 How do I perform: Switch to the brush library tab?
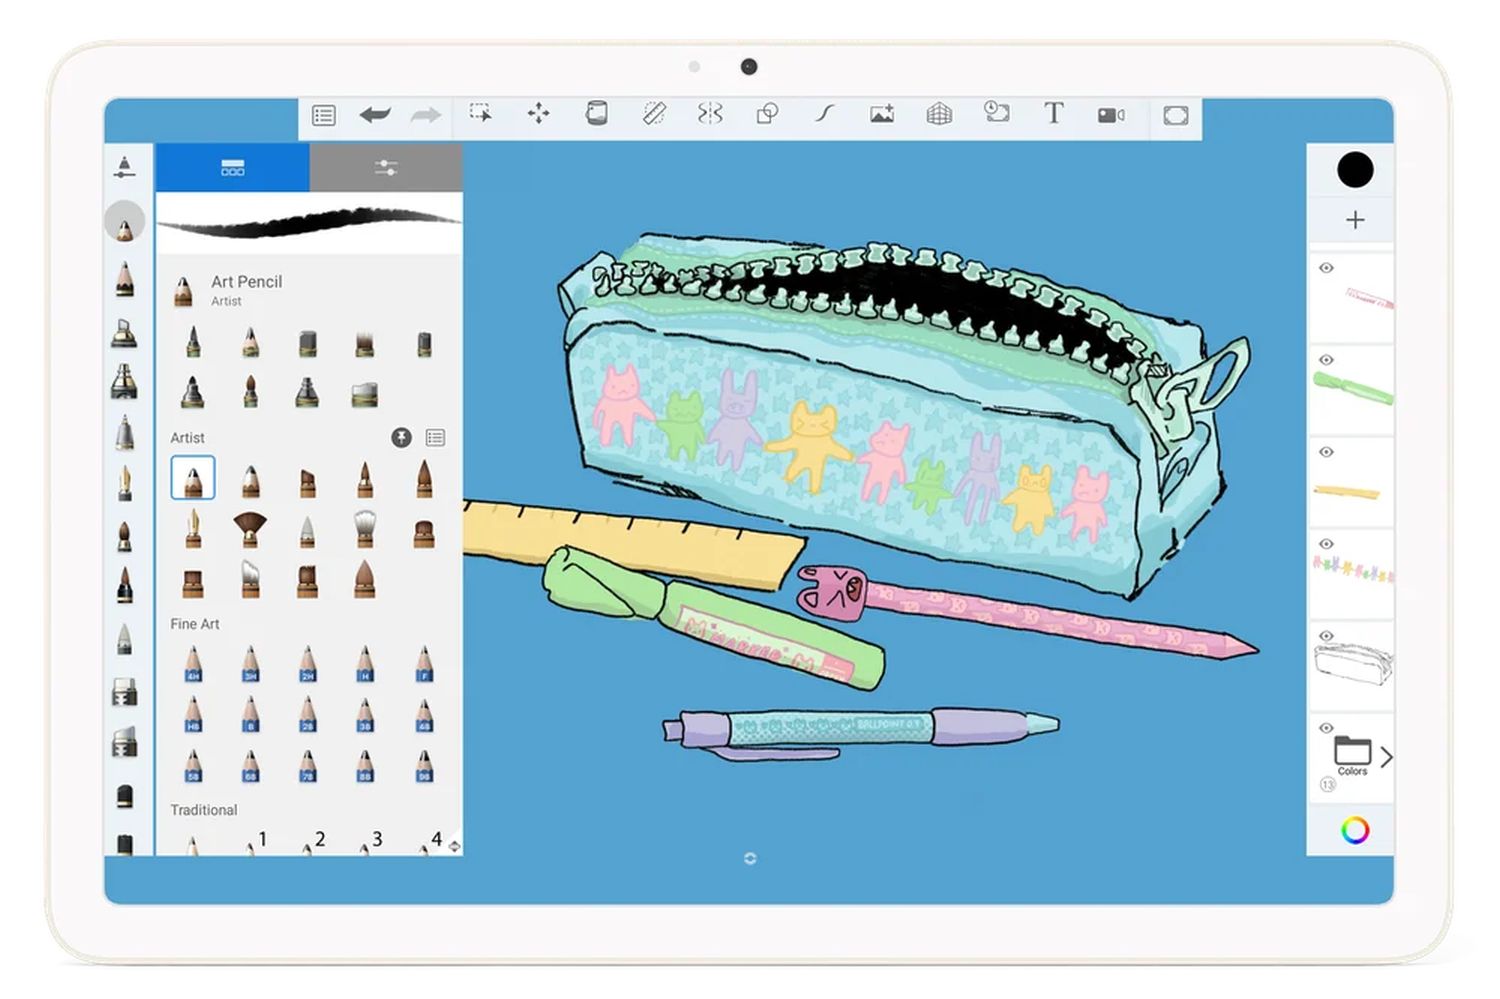point(232,167)
